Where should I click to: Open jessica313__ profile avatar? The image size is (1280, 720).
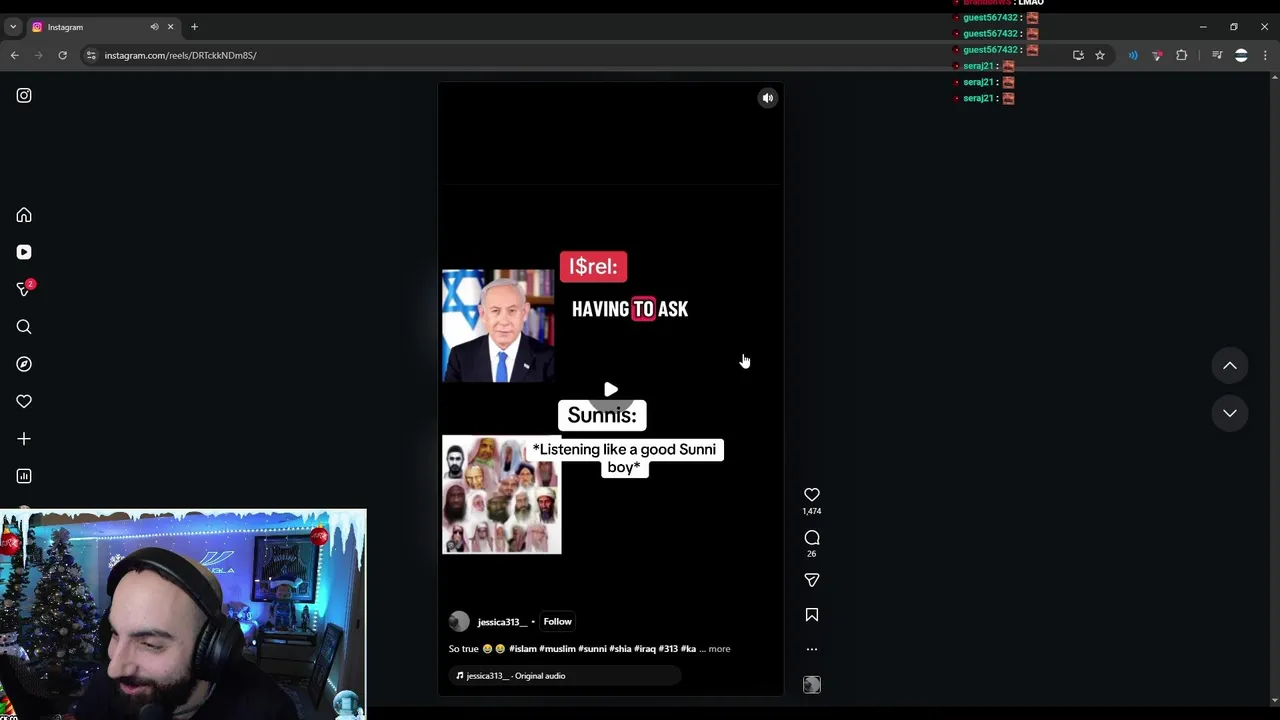click(459, 622)
